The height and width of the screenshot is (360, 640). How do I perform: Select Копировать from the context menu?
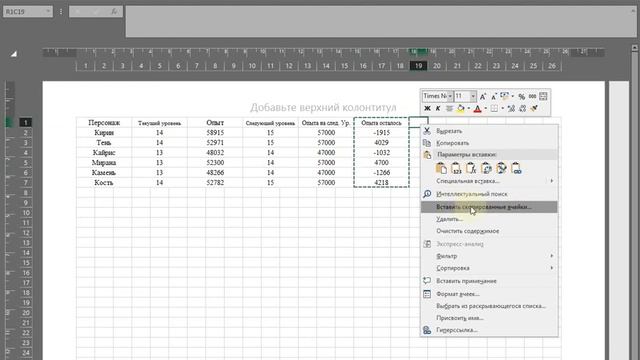point(489,143)
